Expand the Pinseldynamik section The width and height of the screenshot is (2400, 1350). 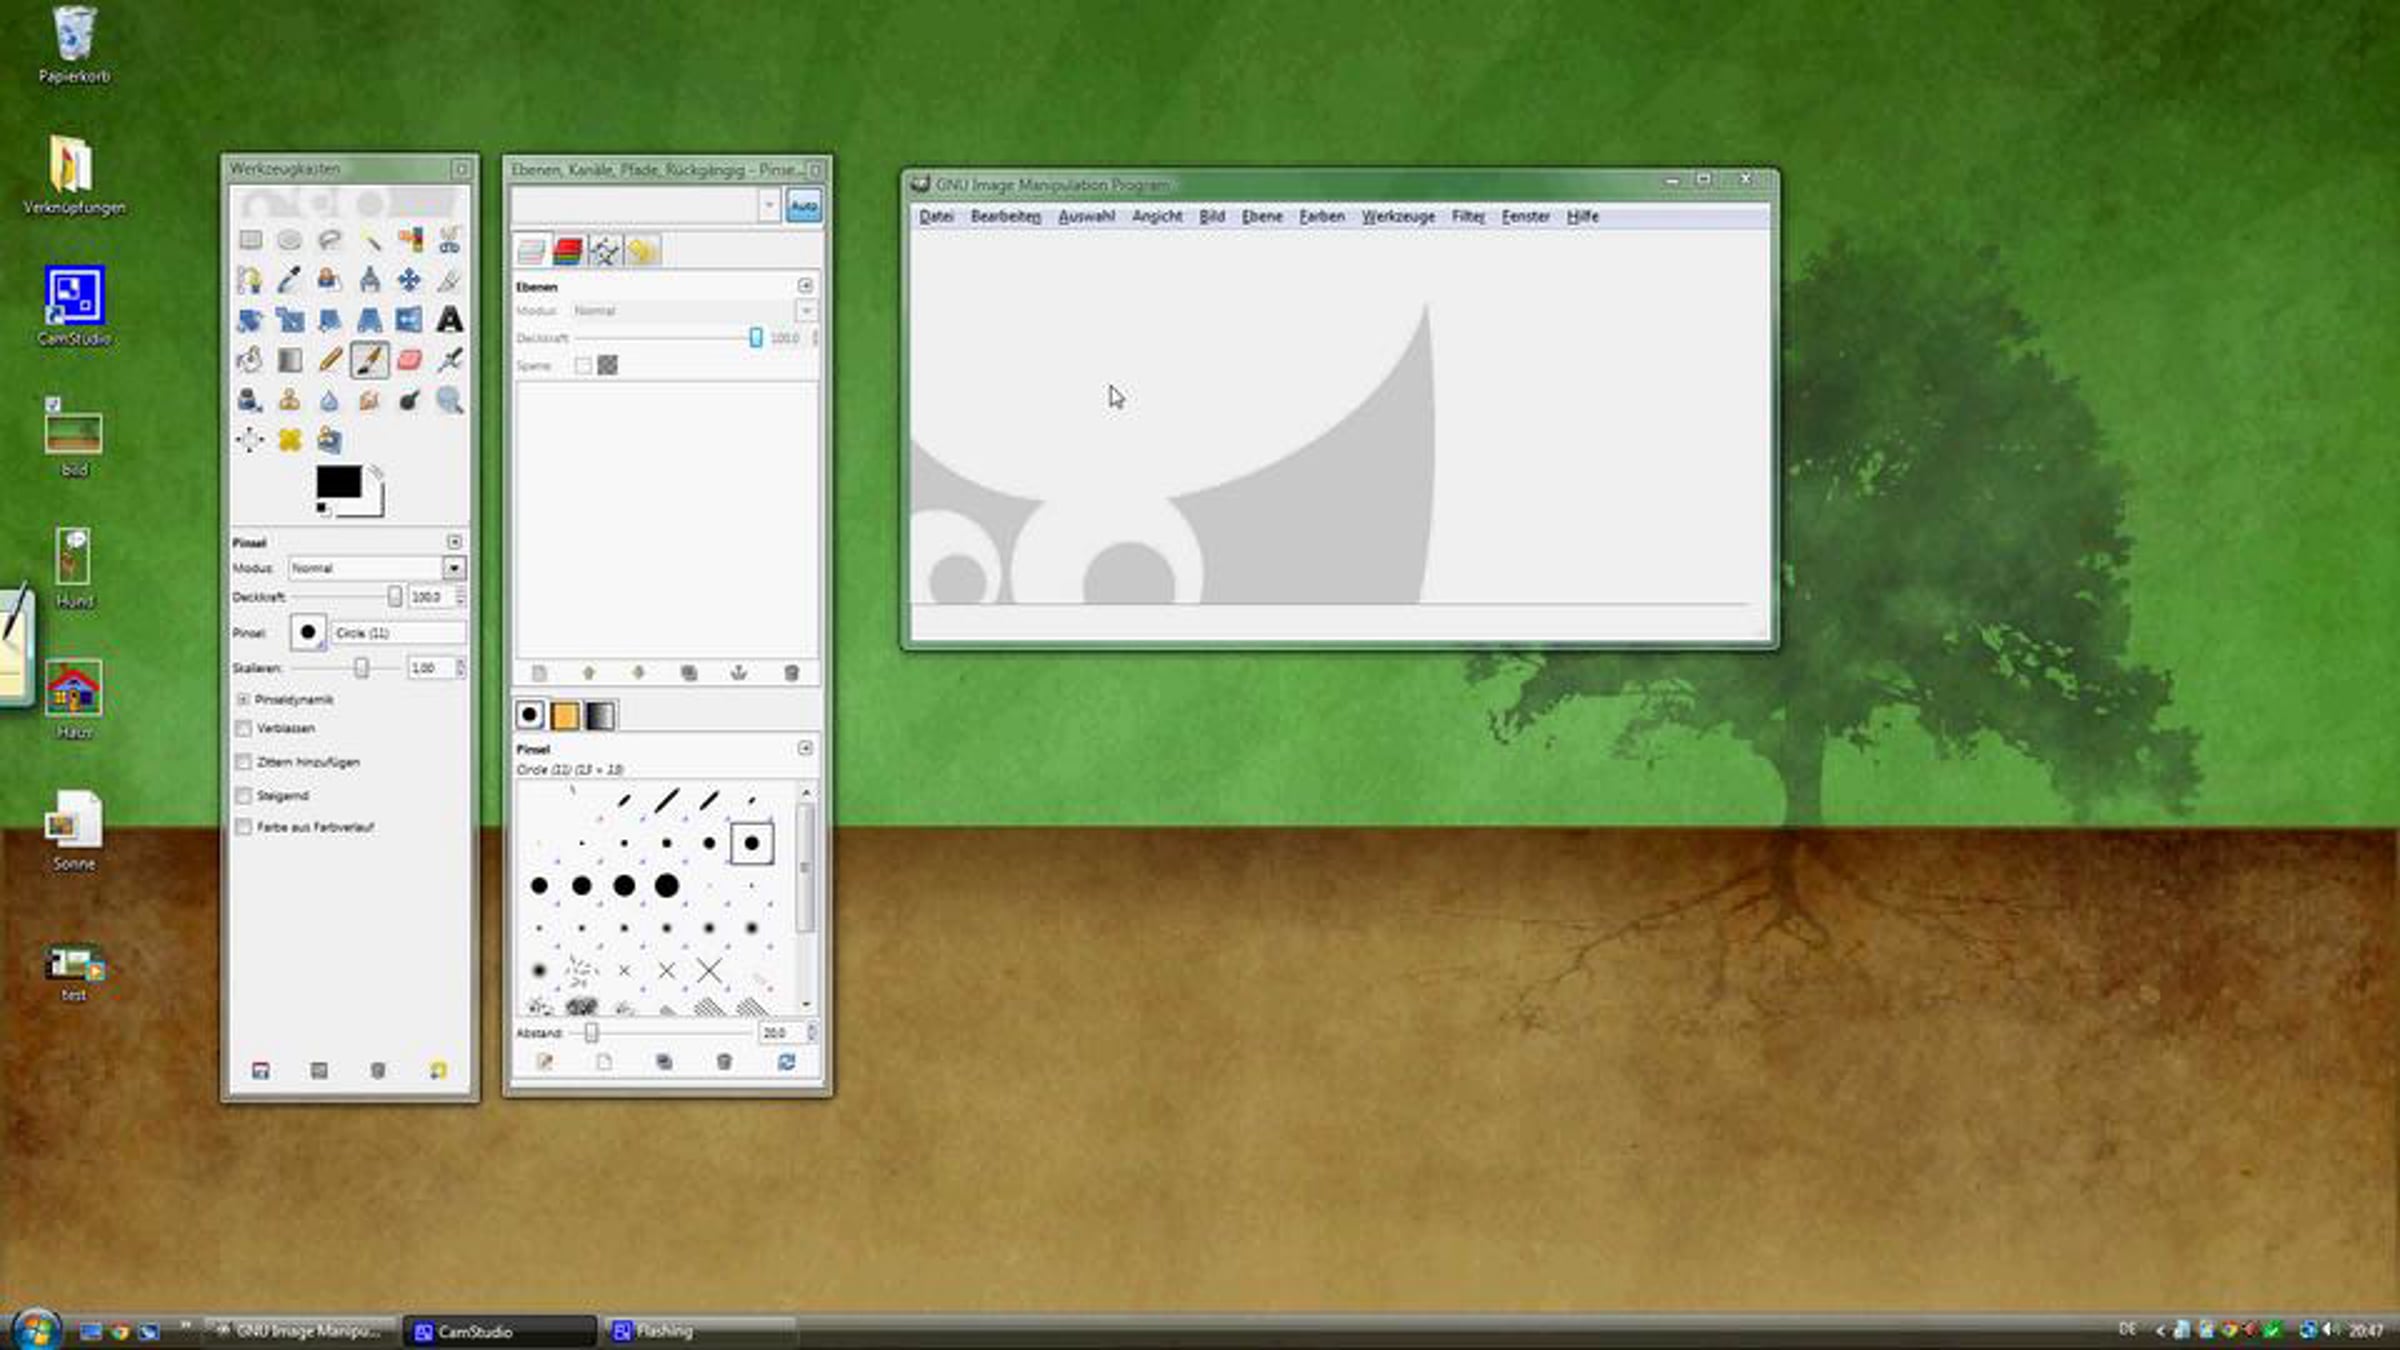point(243,699)
